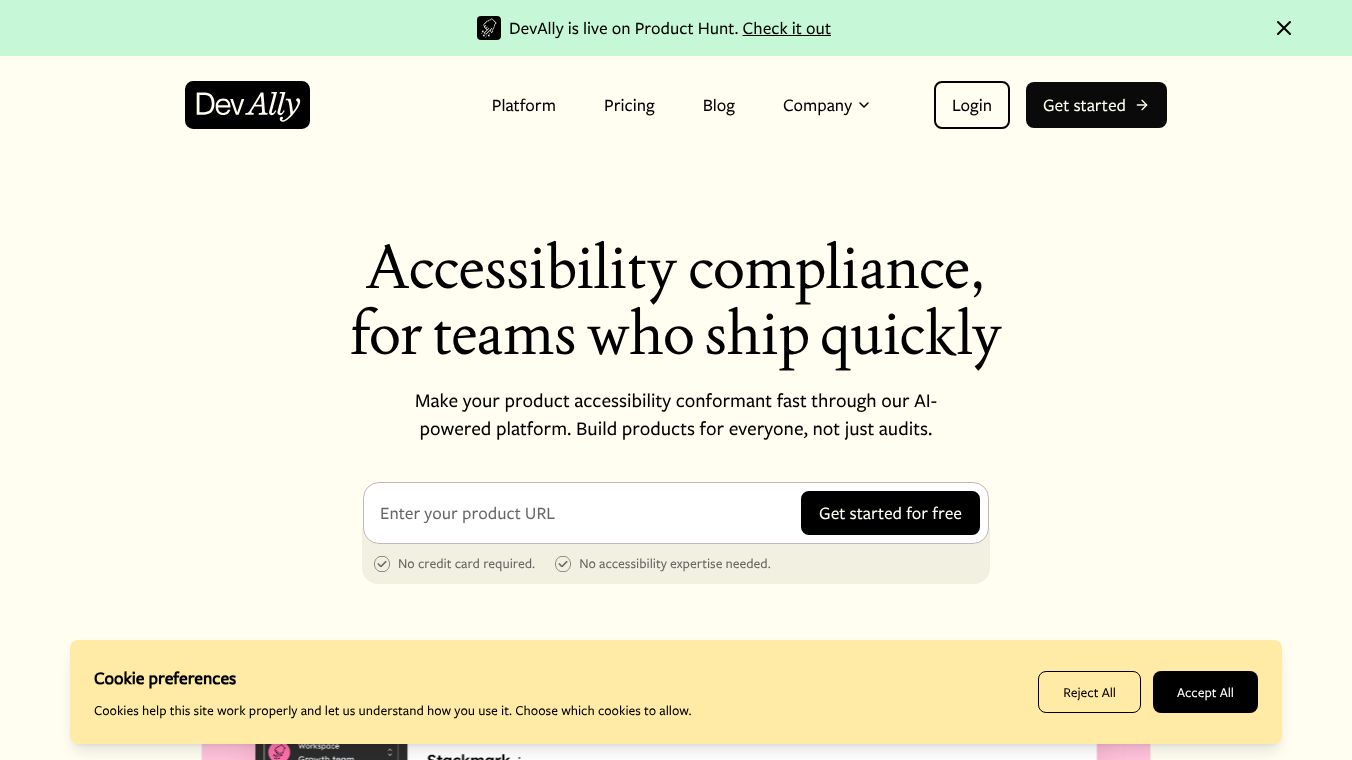Viewport: 1352px width, 760px height.
Task: Click the DevAlly logo
Action: tap(247, 105)
